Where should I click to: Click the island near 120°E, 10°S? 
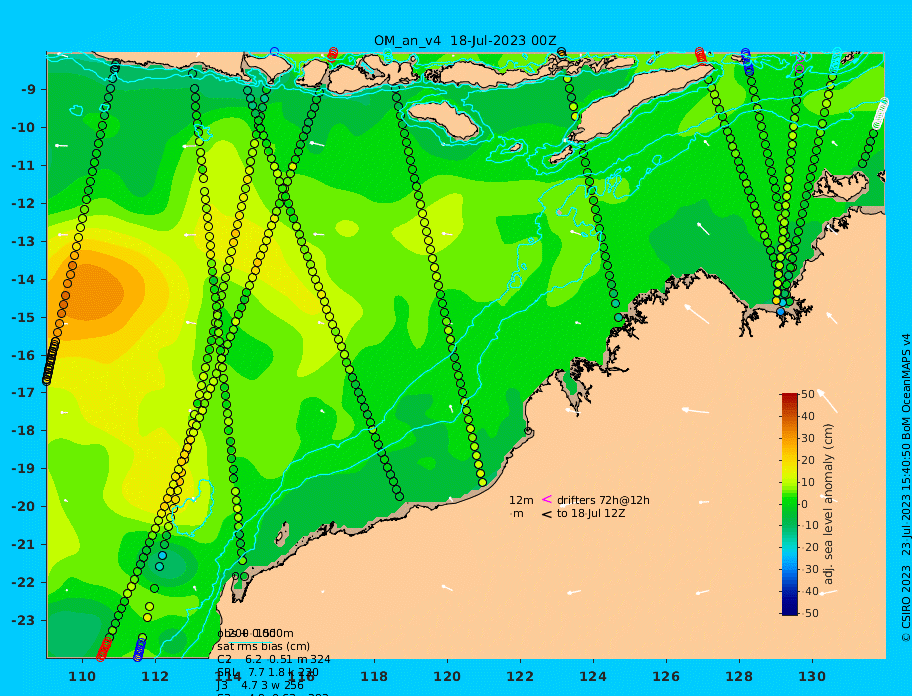coord(444,120)
